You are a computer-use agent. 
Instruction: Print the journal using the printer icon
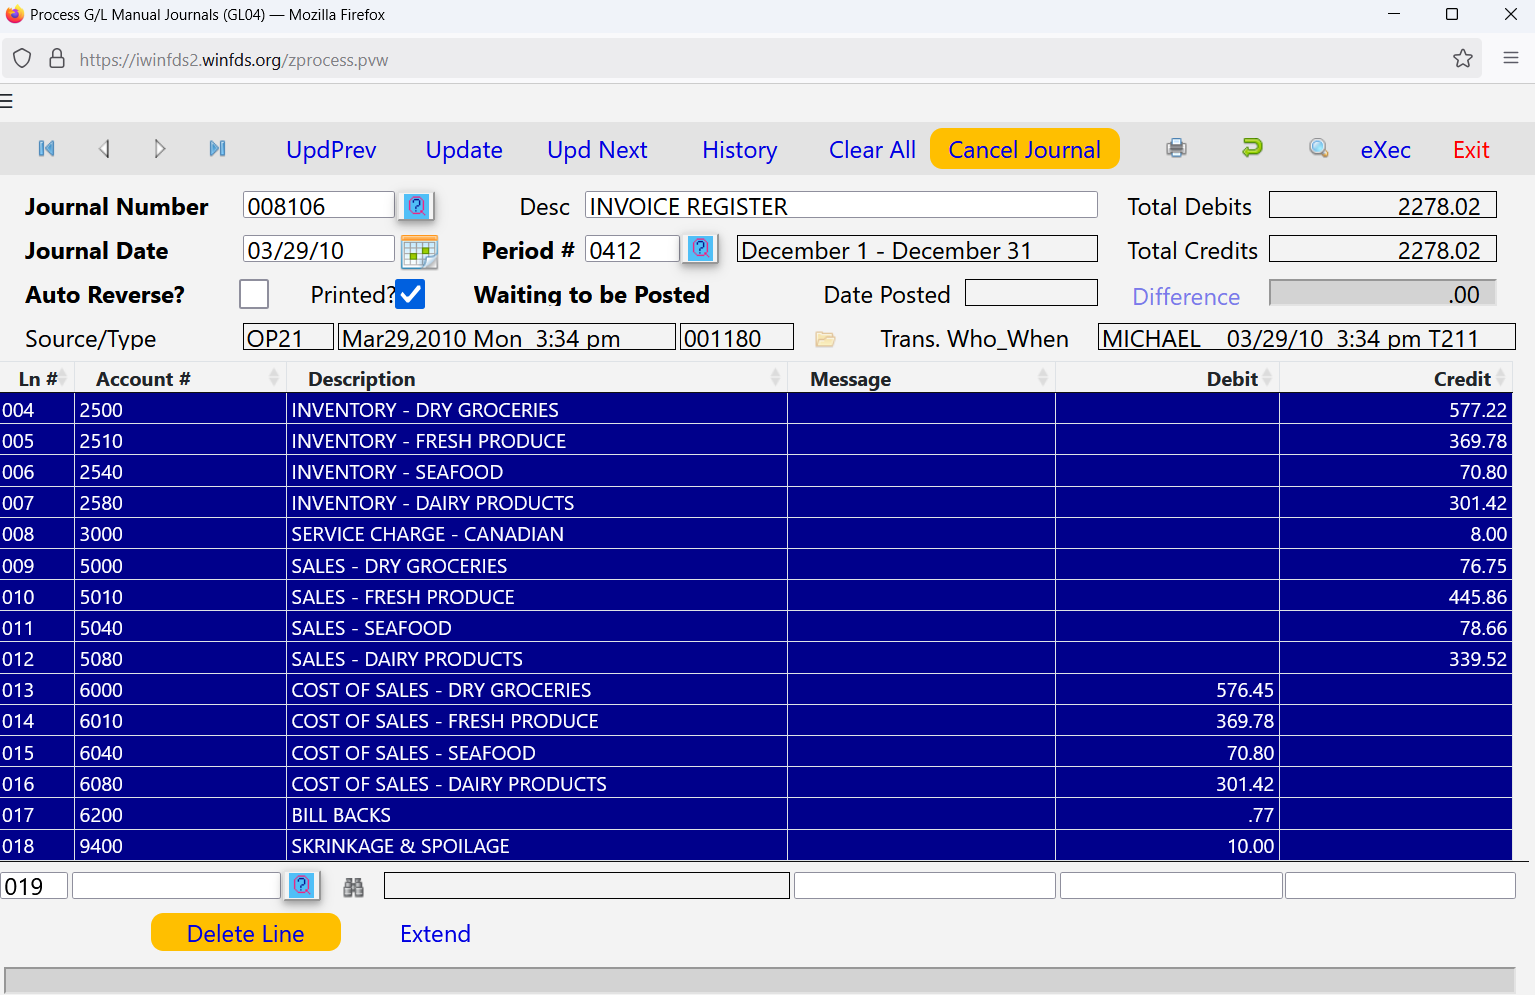click(x=1176, y=147)
